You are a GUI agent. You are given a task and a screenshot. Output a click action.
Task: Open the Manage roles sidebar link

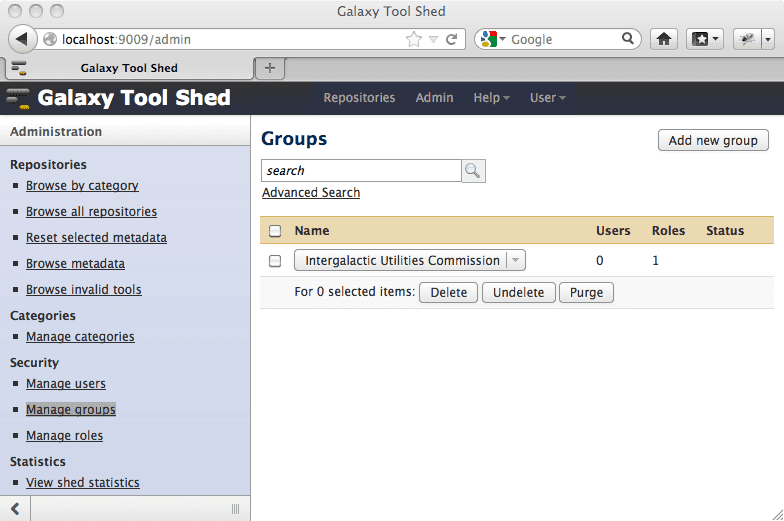(64, 436)
